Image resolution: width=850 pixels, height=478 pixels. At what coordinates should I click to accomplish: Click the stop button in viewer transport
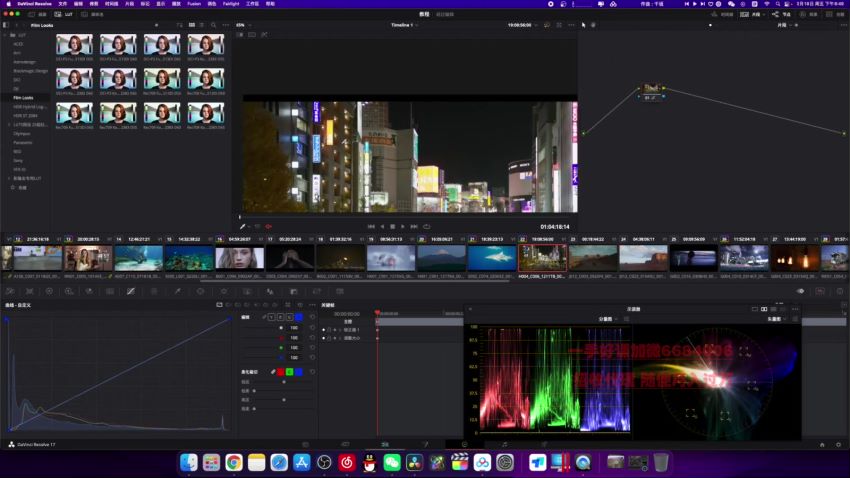click(x=392, y=227)
